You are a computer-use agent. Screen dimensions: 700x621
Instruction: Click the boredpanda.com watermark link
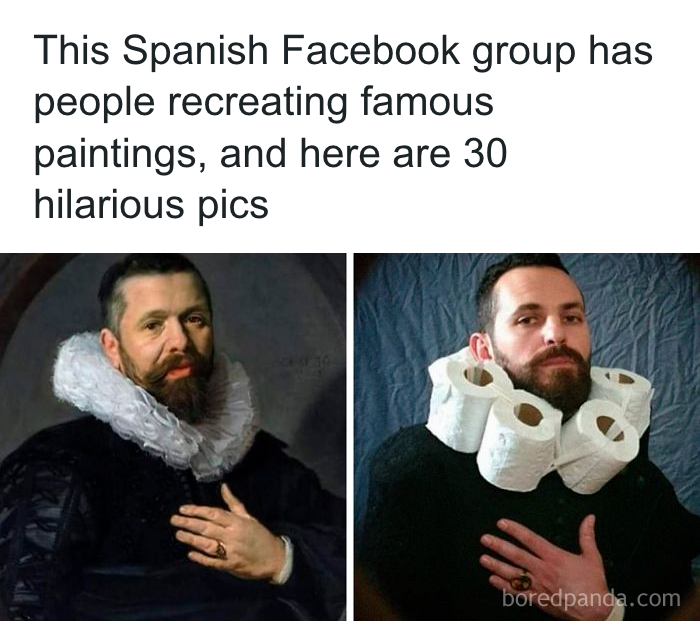(591, 598)
